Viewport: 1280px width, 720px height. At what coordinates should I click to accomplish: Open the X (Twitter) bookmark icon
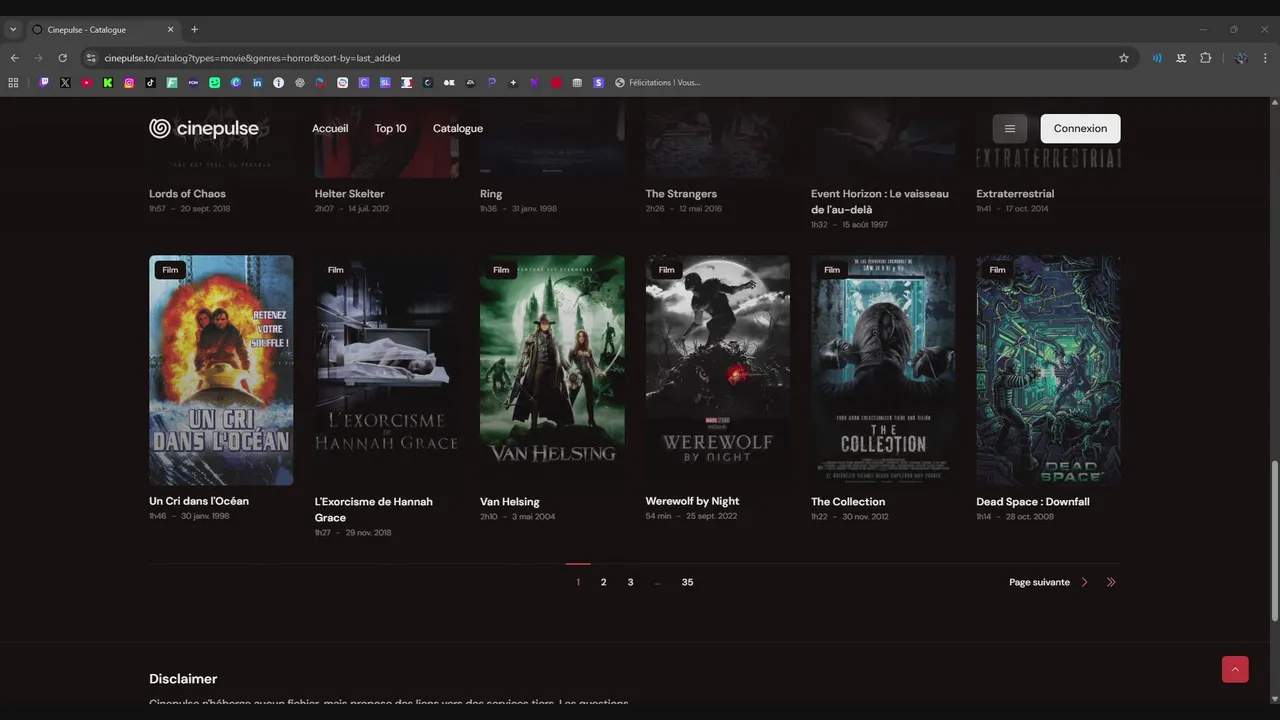65,83
